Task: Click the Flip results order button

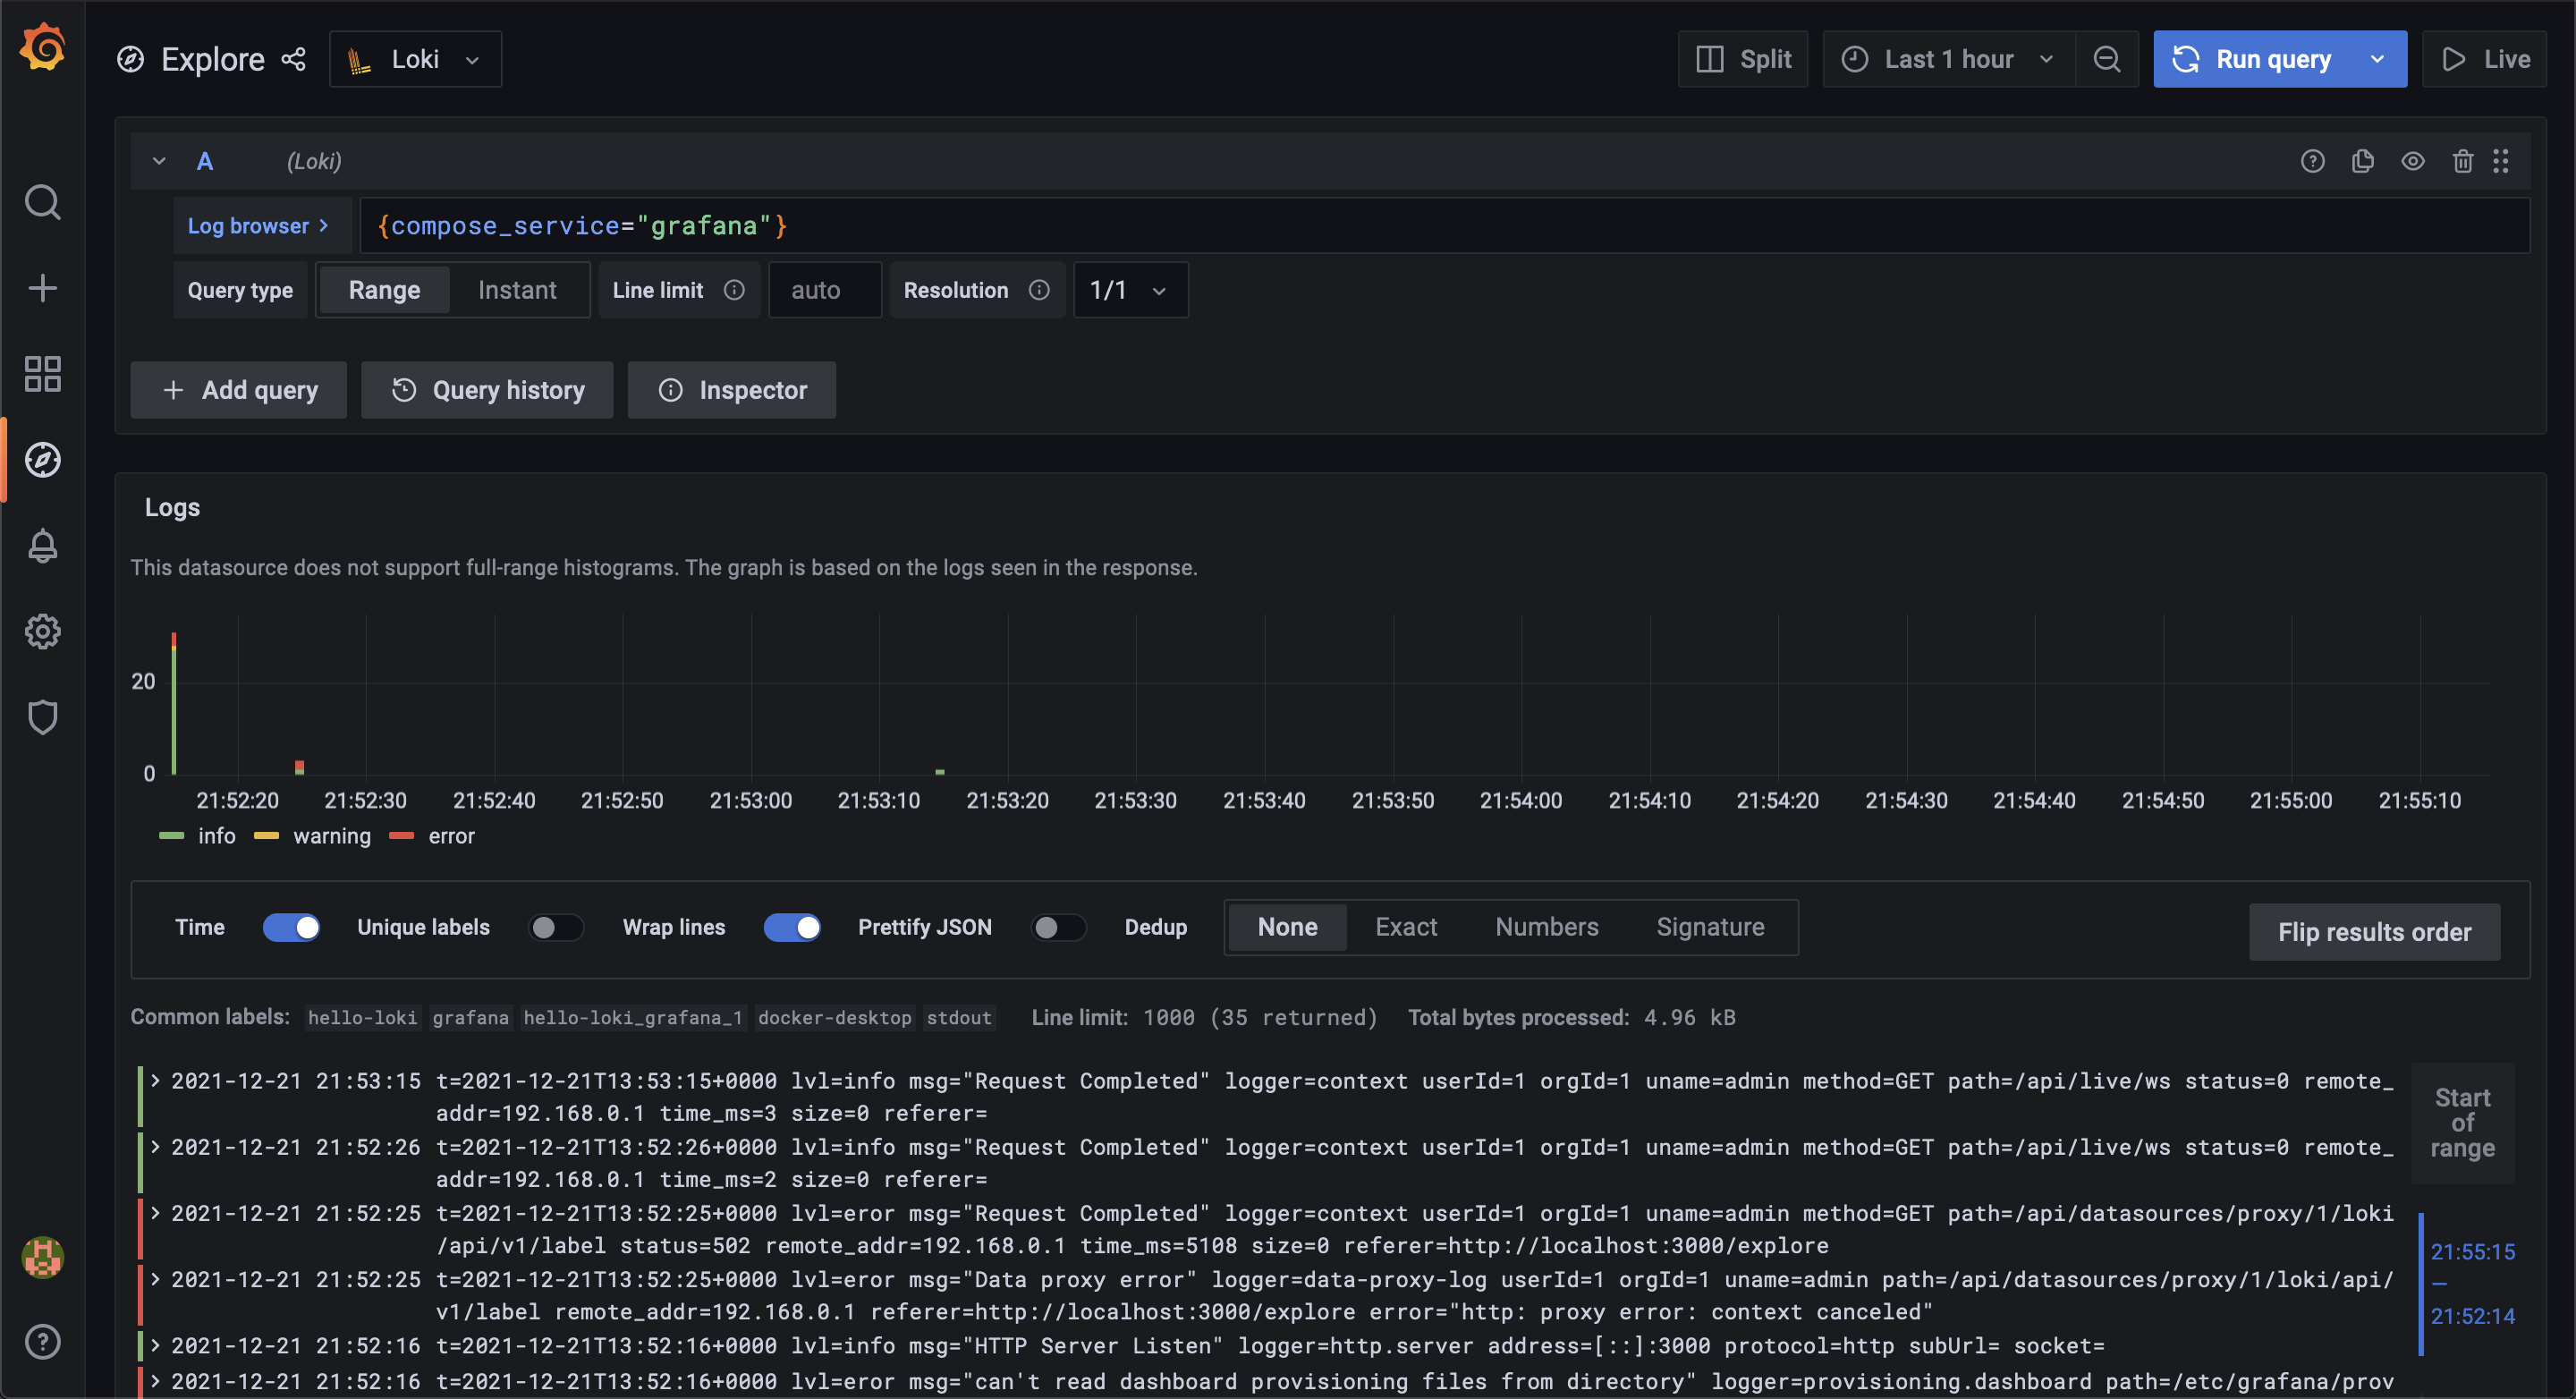Action: (2373, 932)
